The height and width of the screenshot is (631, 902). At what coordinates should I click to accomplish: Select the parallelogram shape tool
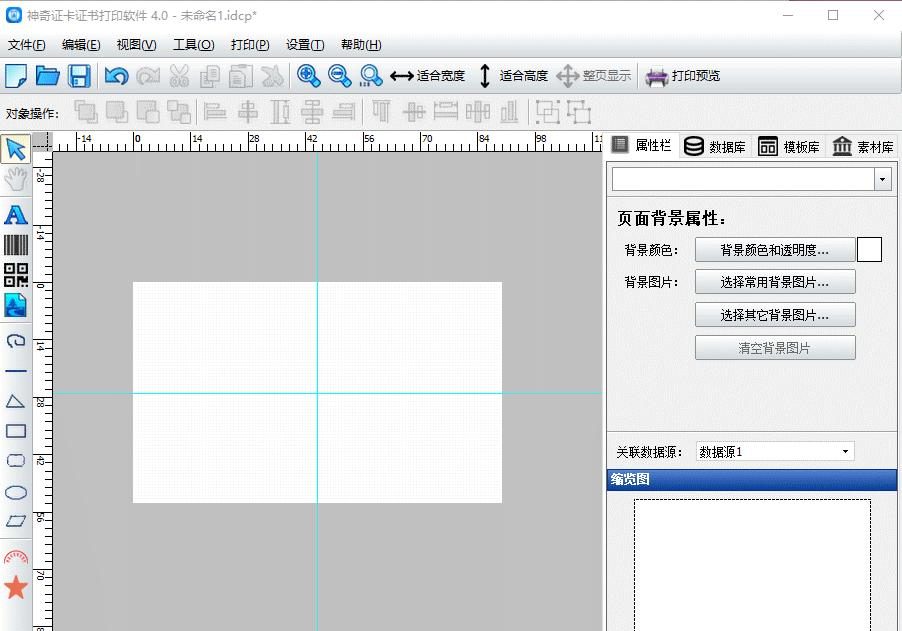[x=16, y=521]
